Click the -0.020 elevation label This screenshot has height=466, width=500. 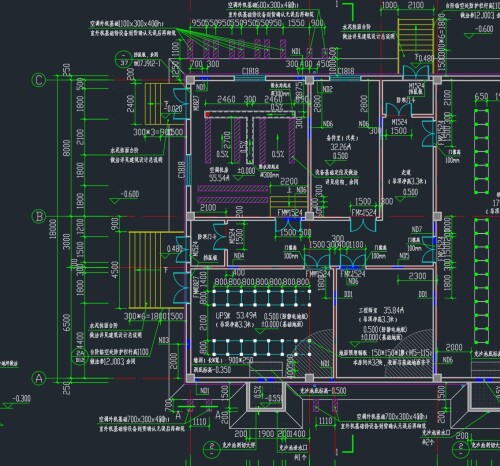pyautogui.click(x=174, y=109)
